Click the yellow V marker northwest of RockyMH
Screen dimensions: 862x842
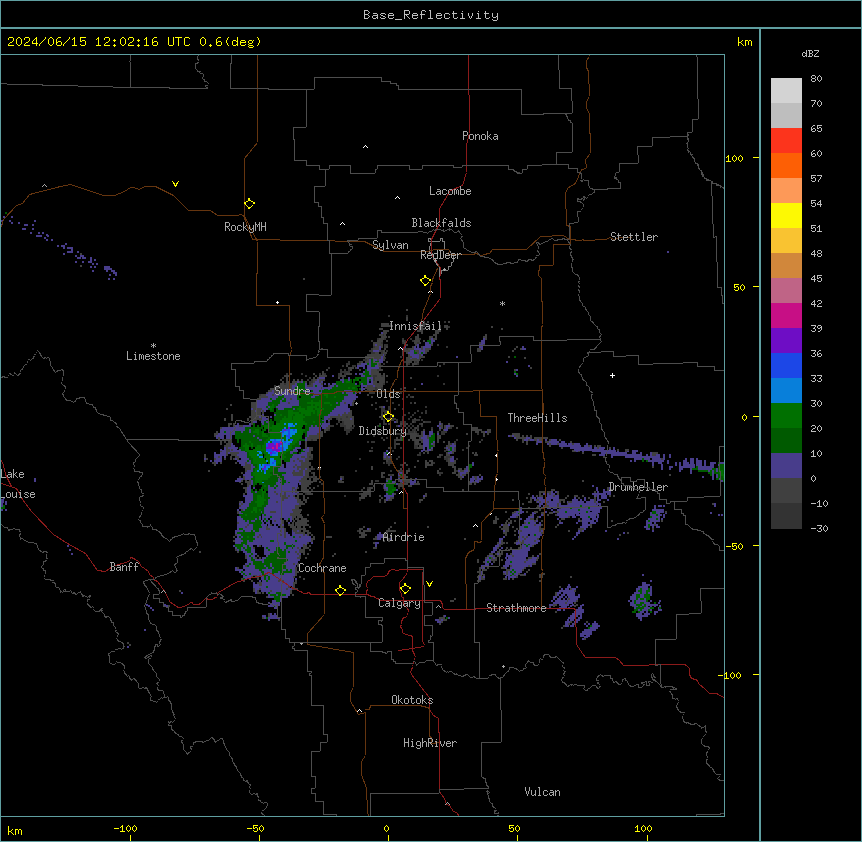pos(175,184)
